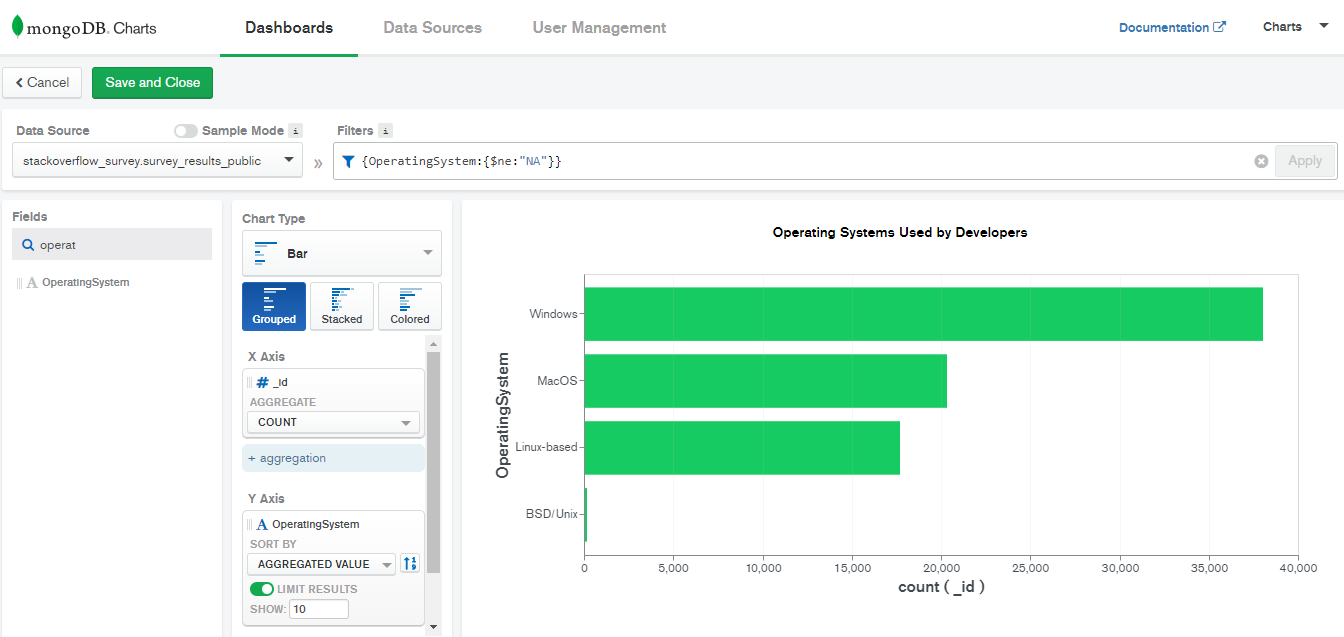The height and width of the screenshot is (637, 1344).
Task: Open the Bar chart type dropdown
Action: click(341, 254)
